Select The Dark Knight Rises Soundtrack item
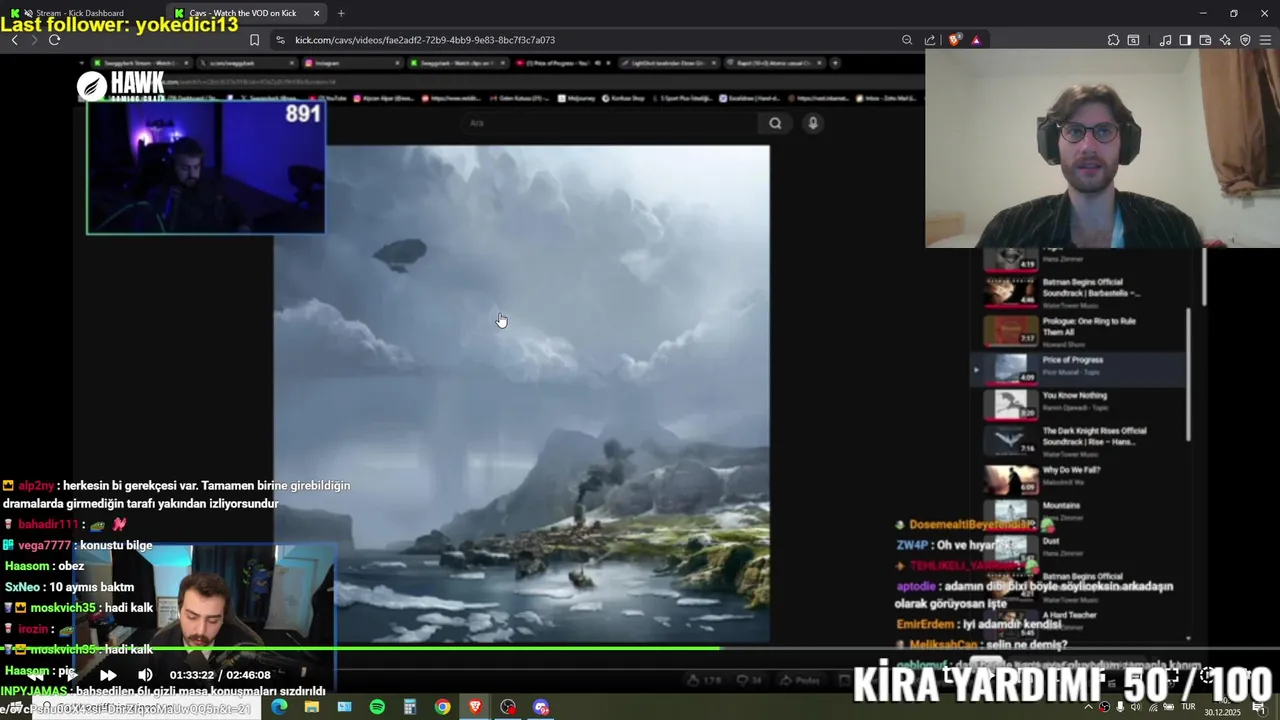The width and height of the screenshot is (1280, 720). (x=1078, y=440)
